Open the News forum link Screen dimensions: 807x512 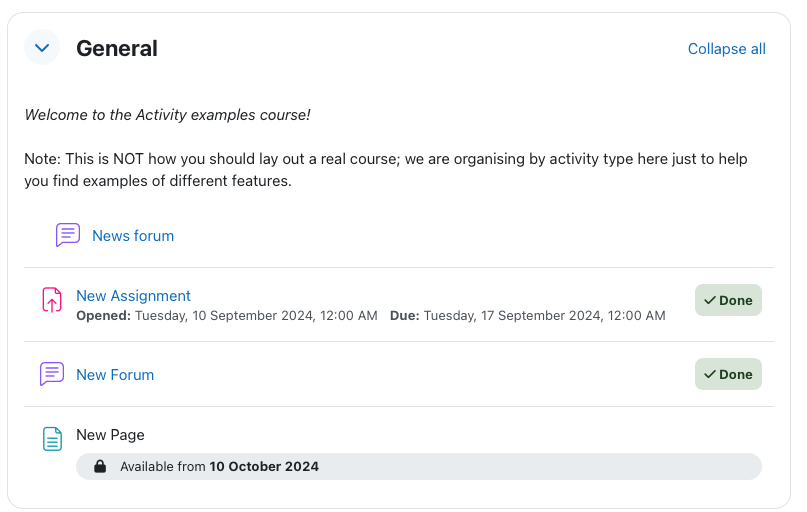(133, 236)
